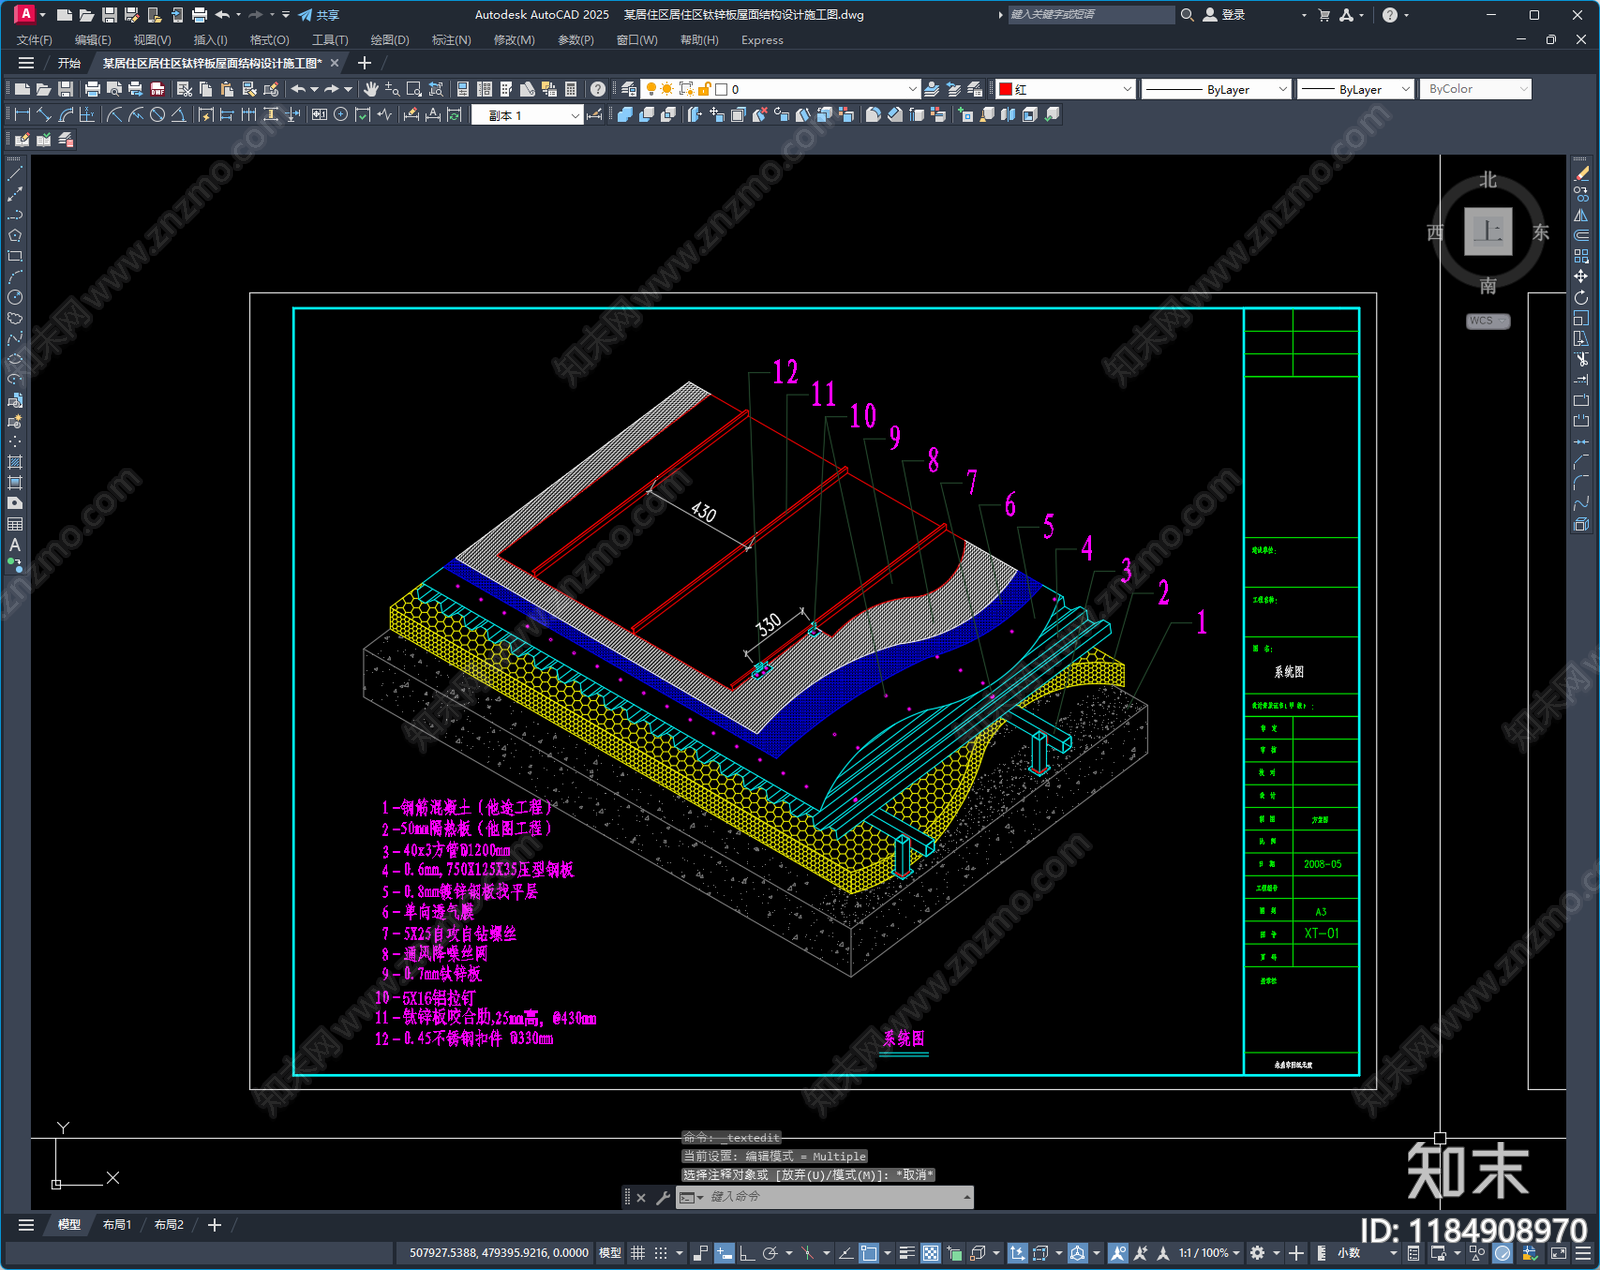Switch to the 布局1 layout tab

pyautogui.click(x=117, y=1225)
